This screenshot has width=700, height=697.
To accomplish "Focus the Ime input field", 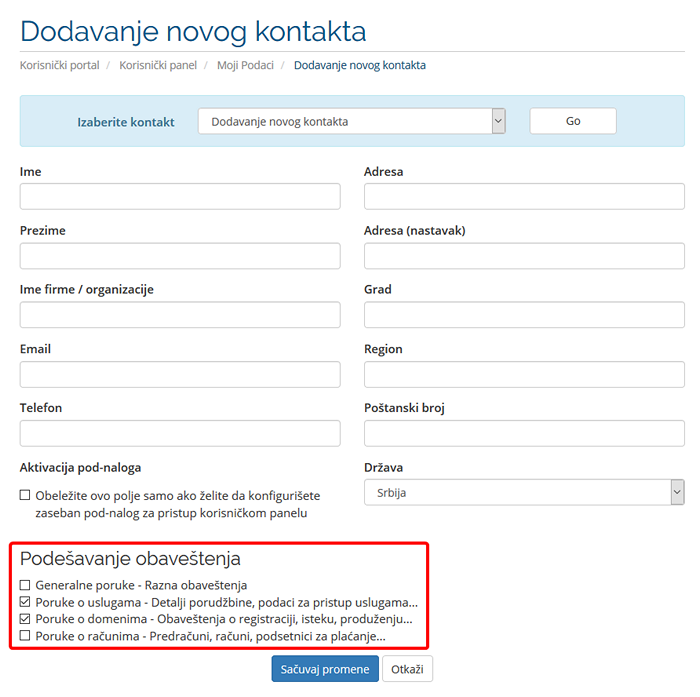I will coord(180,197).
